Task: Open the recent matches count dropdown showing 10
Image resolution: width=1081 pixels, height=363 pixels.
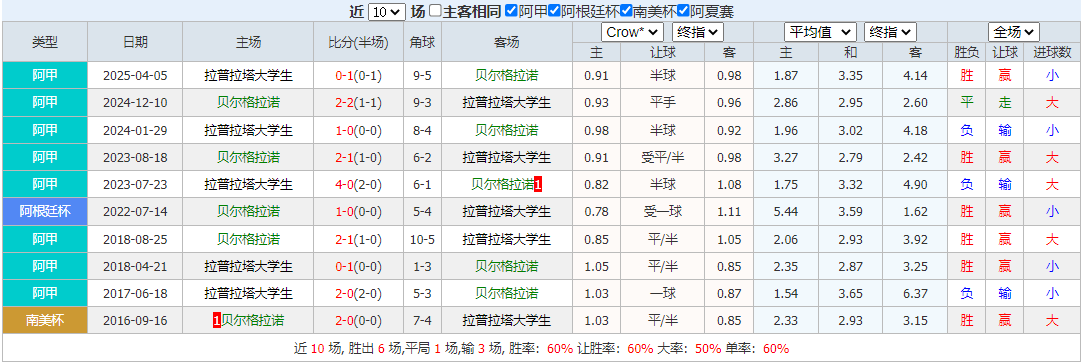Action: pyautogui.click(x=387, y=12)
